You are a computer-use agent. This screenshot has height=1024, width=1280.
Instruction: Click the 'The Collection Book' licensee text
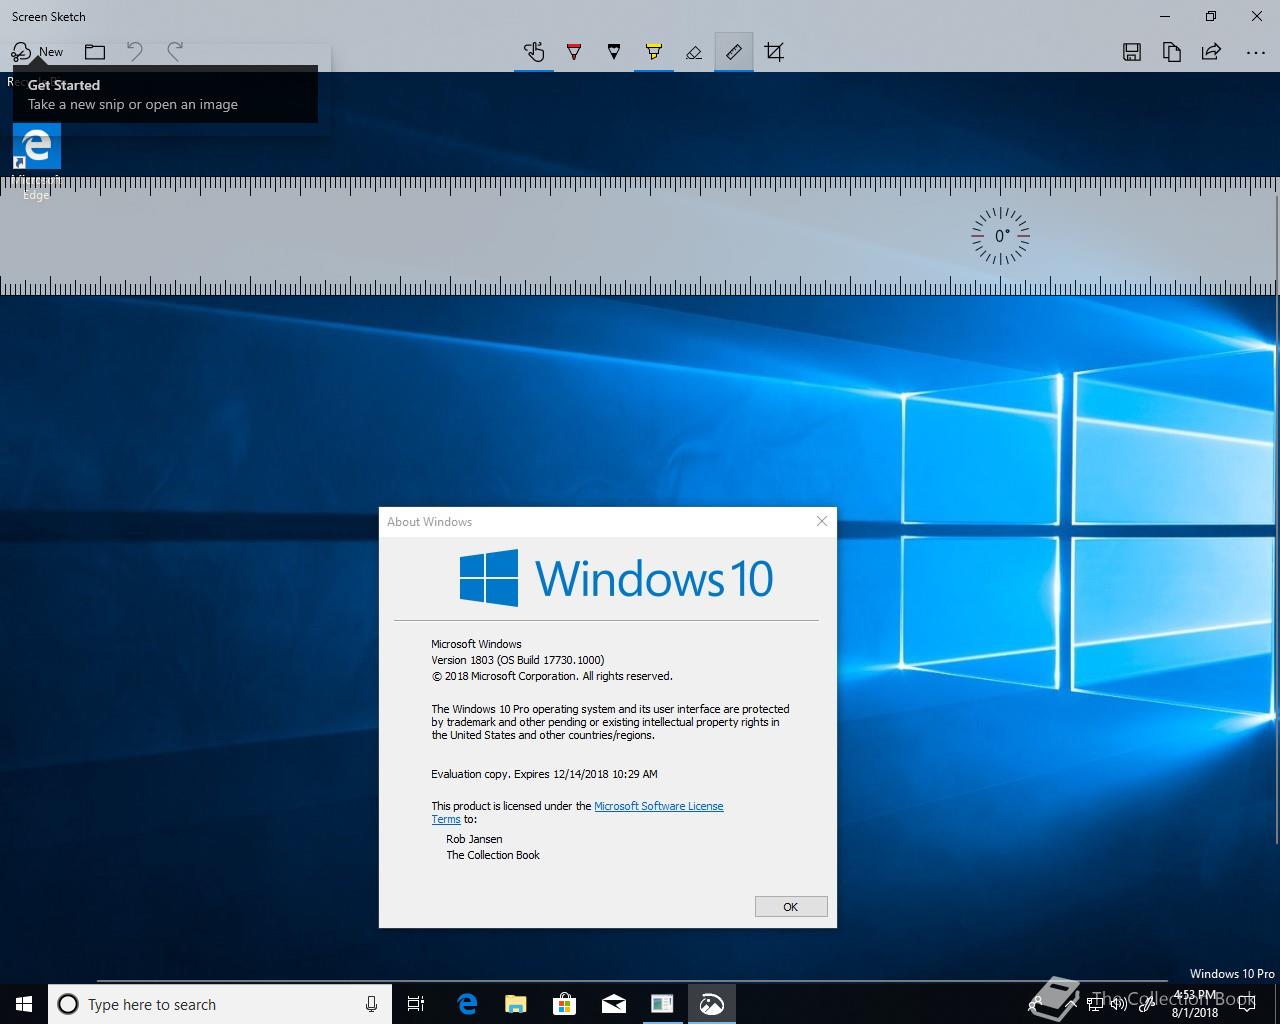click(493, 855)
